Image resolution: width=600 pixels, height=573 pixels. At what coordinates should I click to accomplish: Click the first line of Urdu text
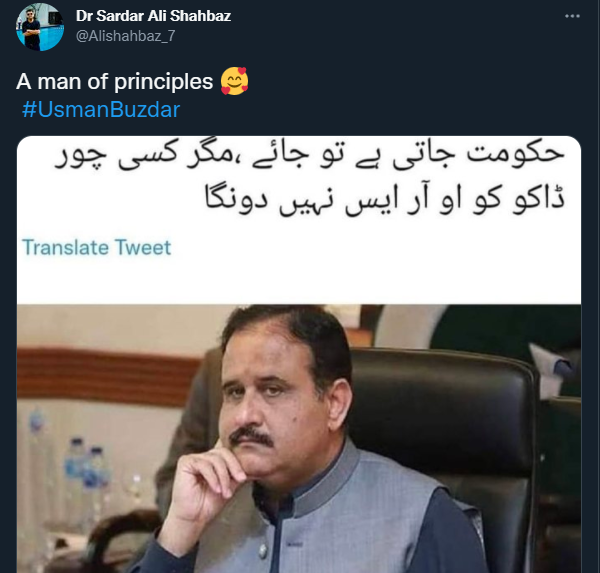point(309,155)
